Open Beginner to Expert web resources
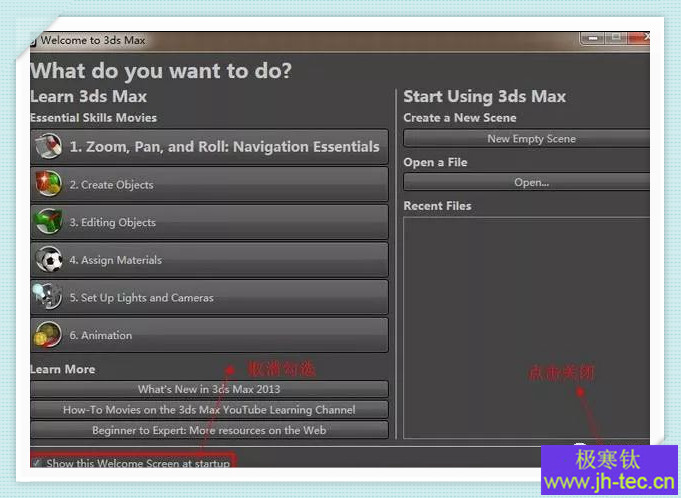This screenshot has height=498, width=681. coord(209,430)
